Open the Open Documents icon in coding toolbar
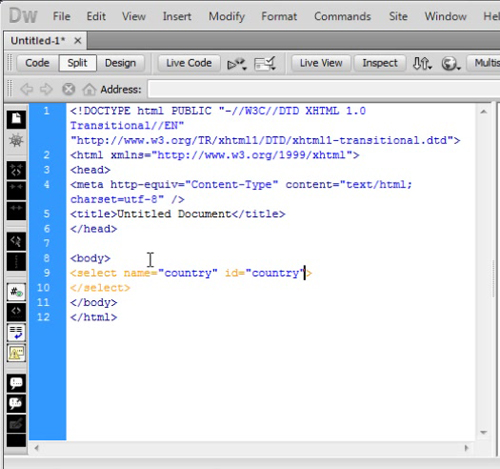Image resolution: width=500 pixels, height=469 pixels. point(16,119)
